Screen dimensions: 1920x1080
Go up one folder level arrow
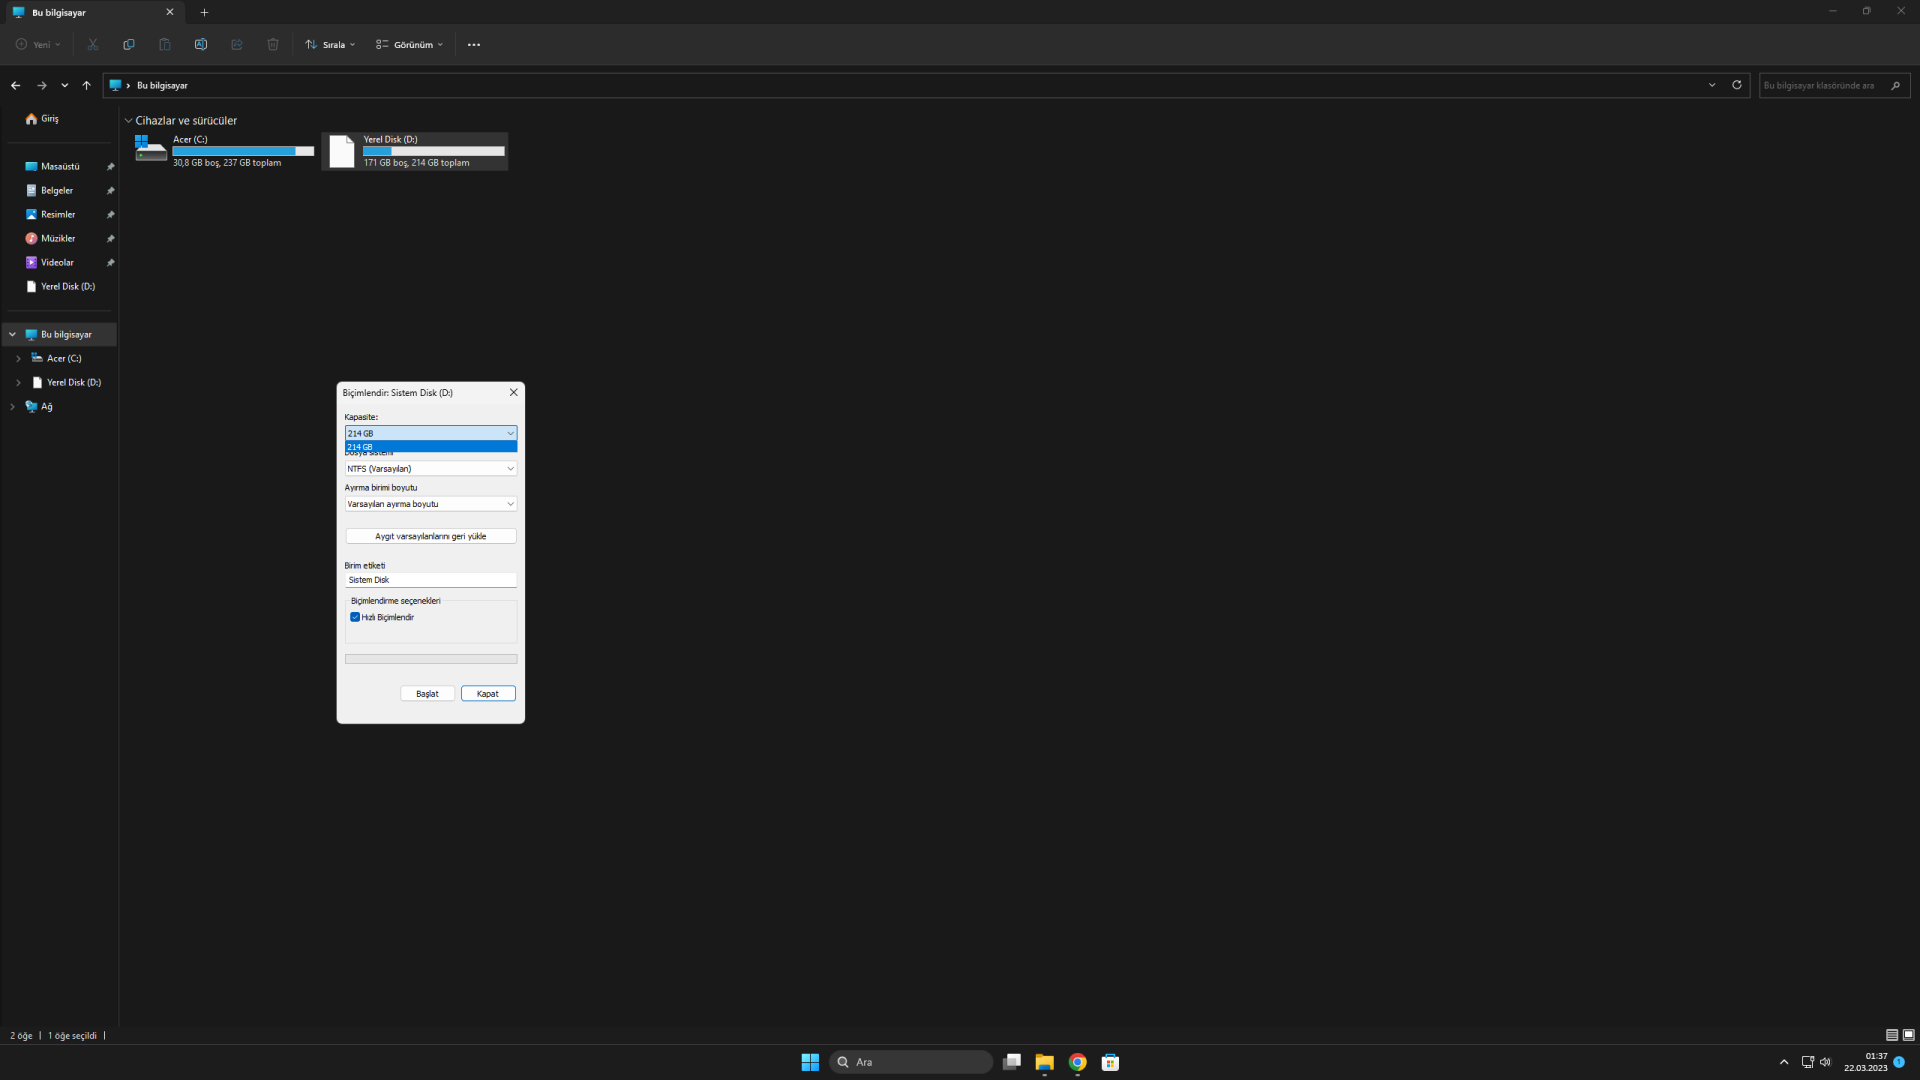pyautogui.click(x=87, y=86)
